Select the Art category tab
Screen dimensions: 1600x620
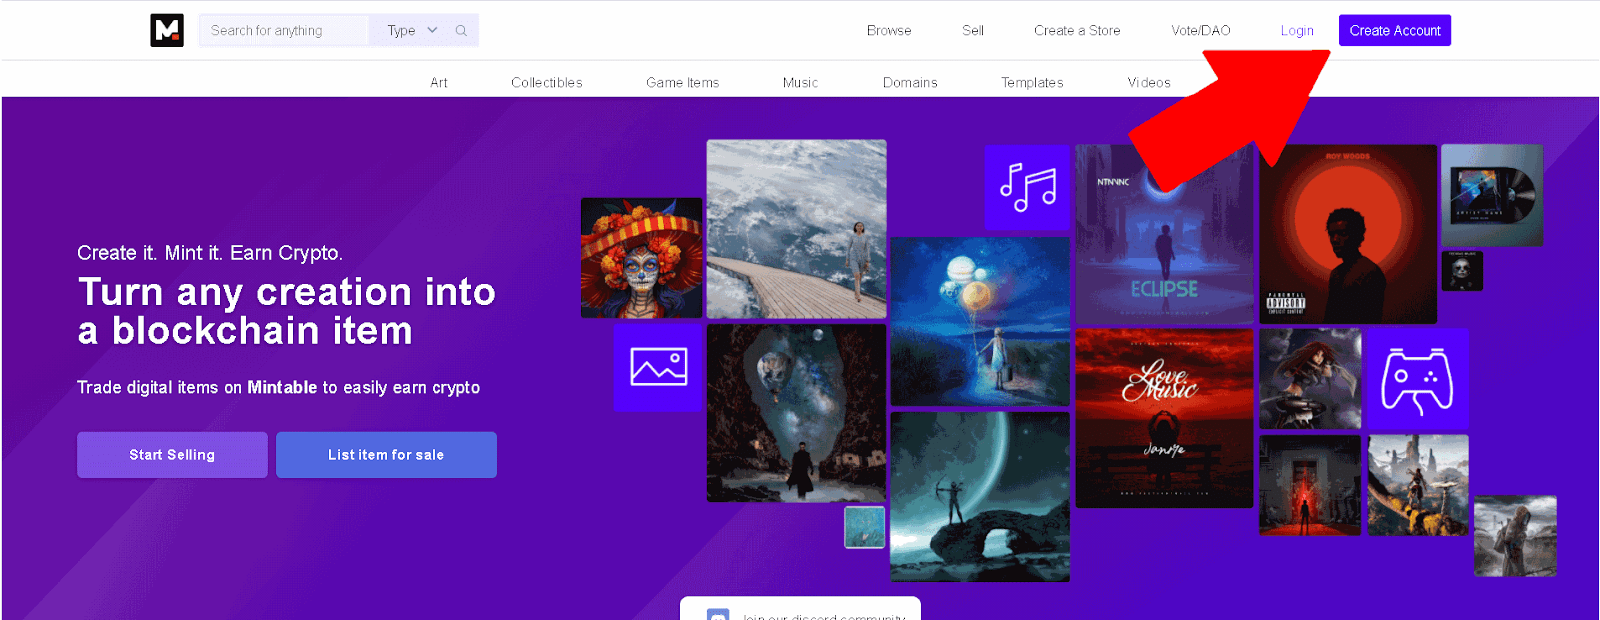(439, 82)
